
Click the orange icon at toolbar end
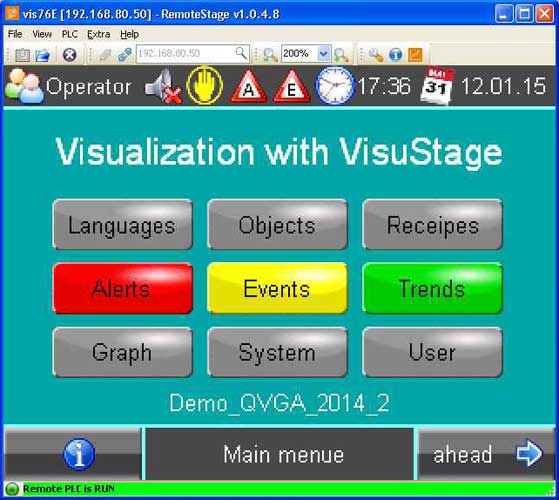coord(415,55)
